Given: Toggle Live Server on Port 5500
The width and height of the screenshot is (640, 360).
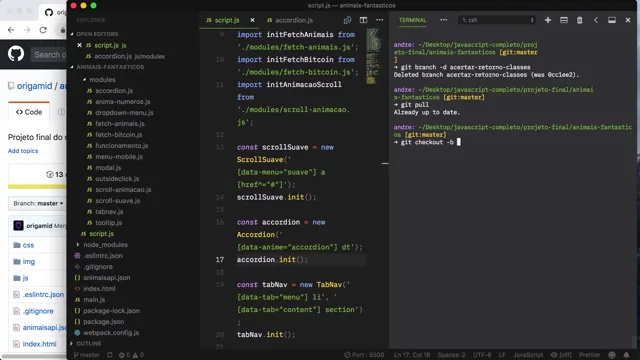Looking at the screenshot, I should point(364,355).
